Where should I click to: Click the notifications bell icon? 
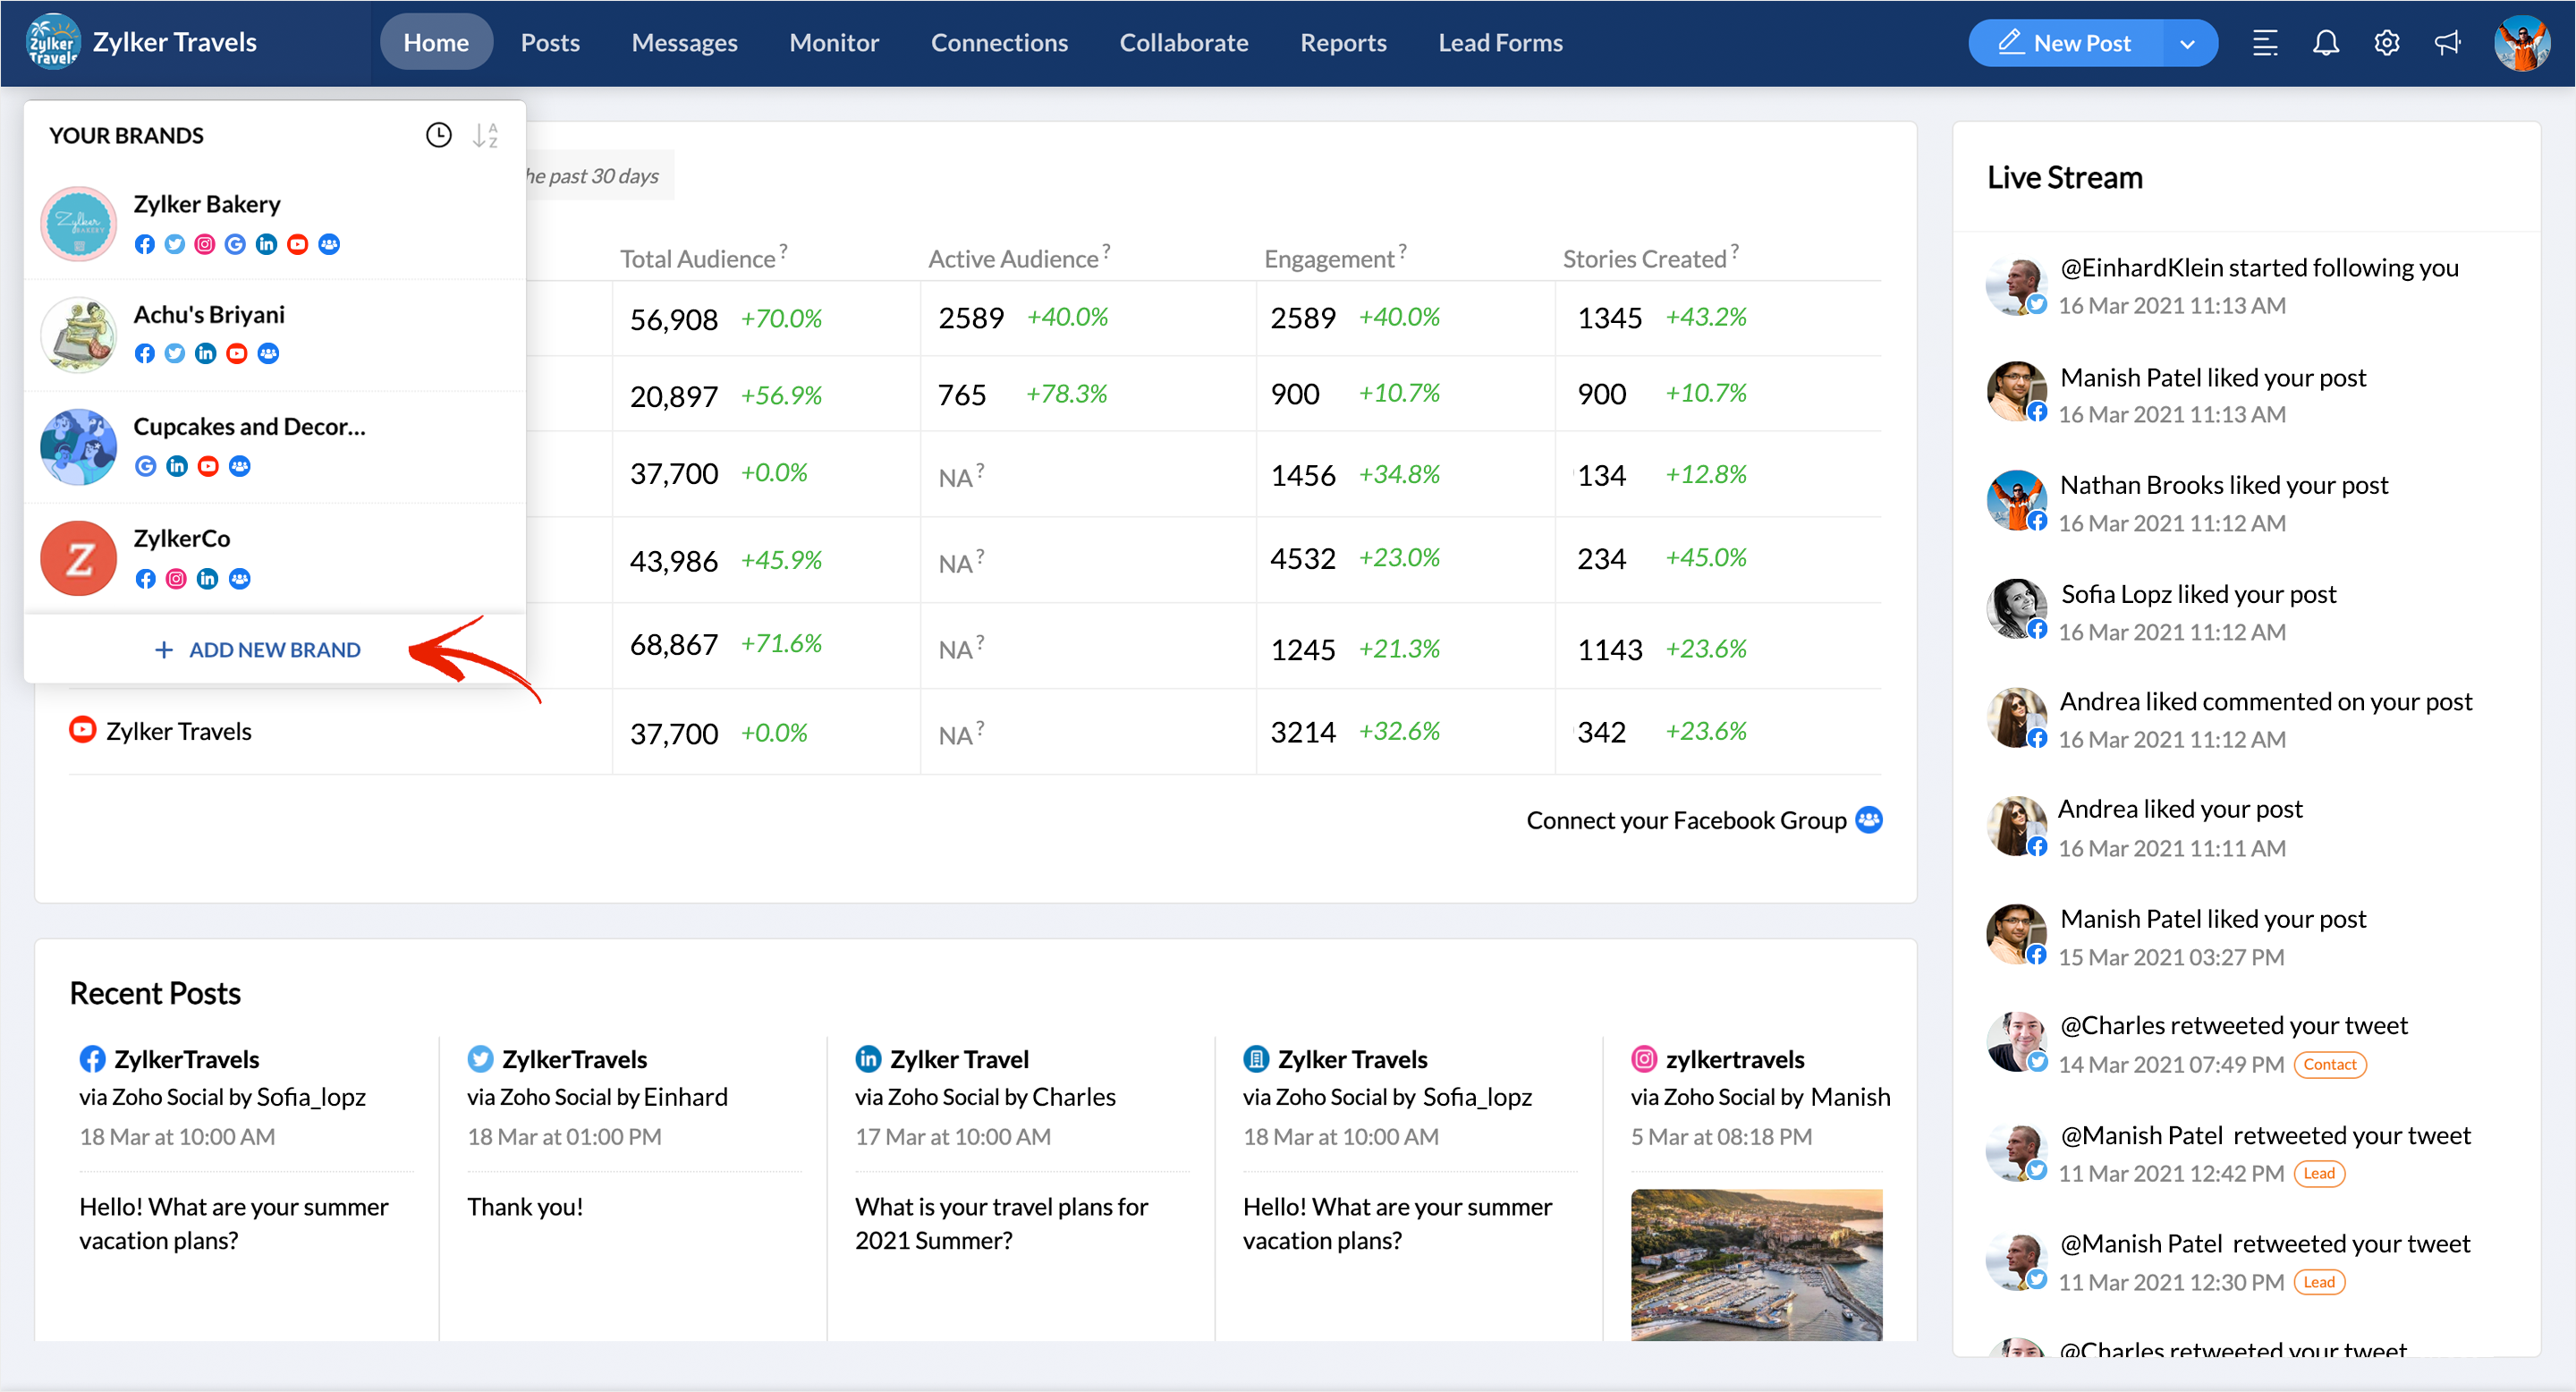coord(2326,43)
